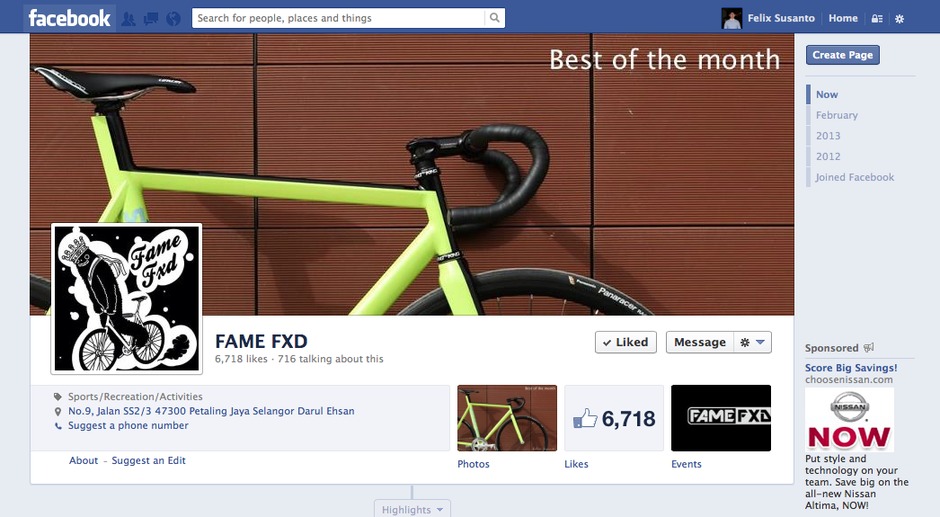The height and width of the screenshot is (517, 940).
Task: Open the notifications globe icon
Action: pyautogui.click(x=173, y=19)
